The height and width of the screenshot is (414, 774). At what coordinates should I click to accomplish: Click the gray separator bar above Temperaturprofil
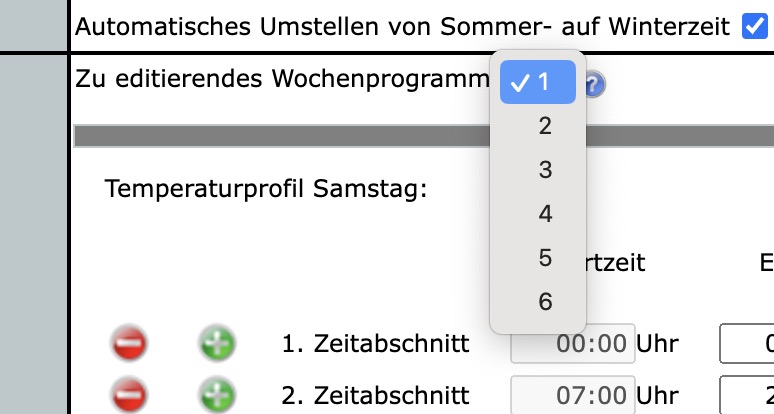(x=281, y=136)
